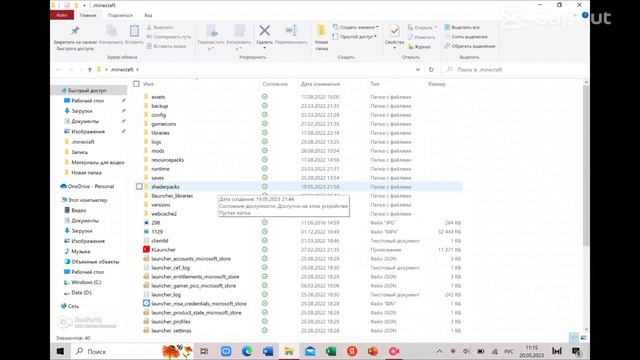Click the search field Поиск в .minecraft
640x360 pixels.
(x=514, y=70)
